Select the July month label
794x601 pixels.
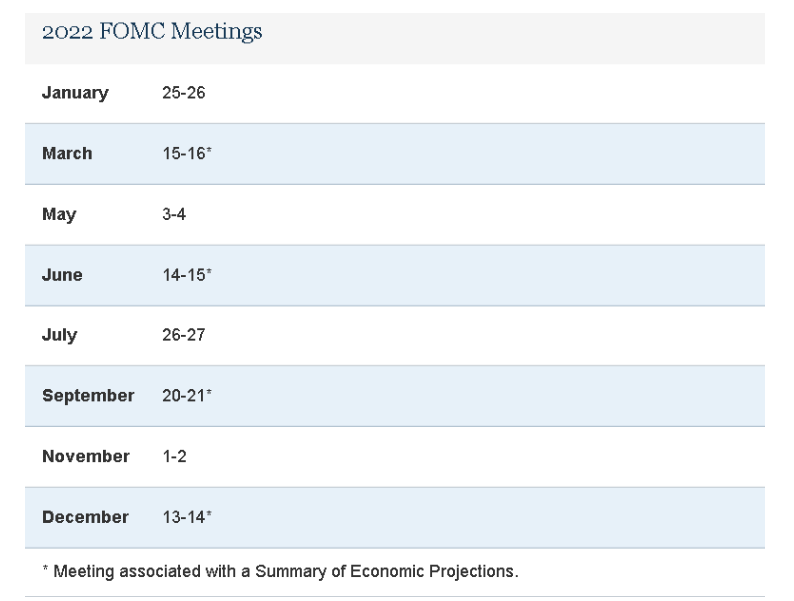60,335
